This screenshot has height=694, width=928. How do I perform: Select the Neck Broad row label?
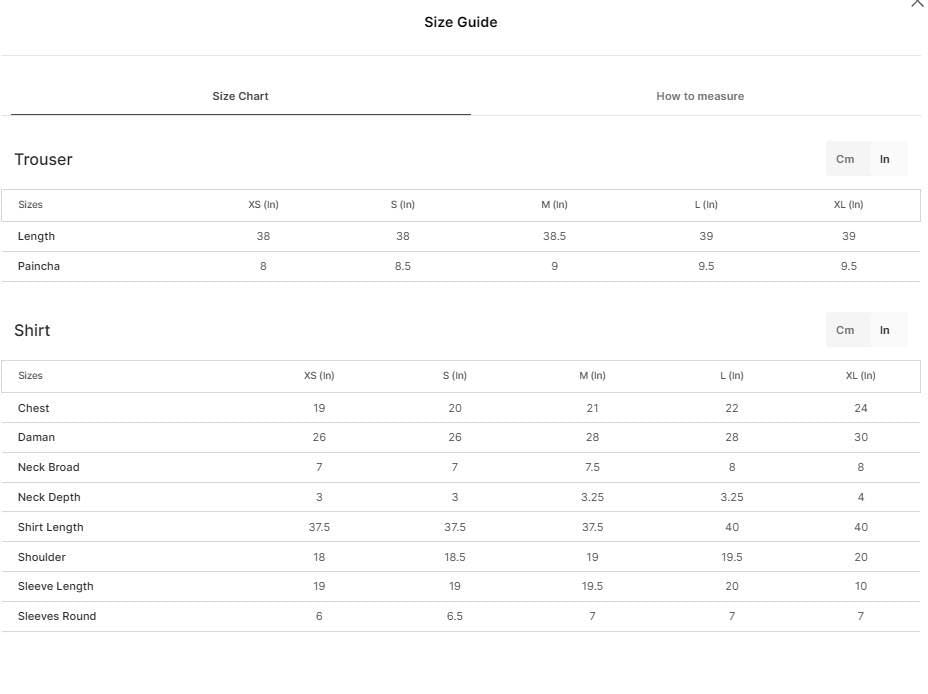(49, 467)
